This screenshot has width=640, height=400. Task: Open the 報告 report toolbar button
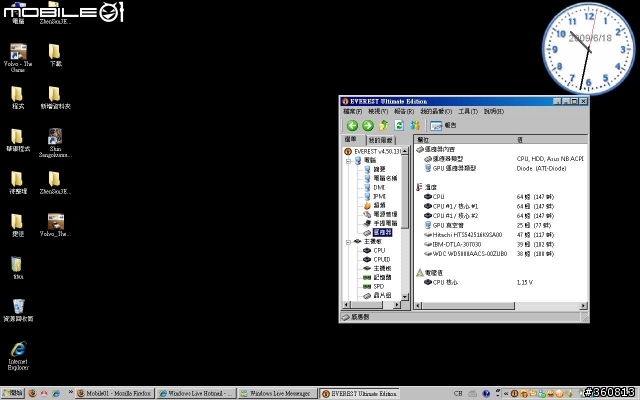pos(443,125)
